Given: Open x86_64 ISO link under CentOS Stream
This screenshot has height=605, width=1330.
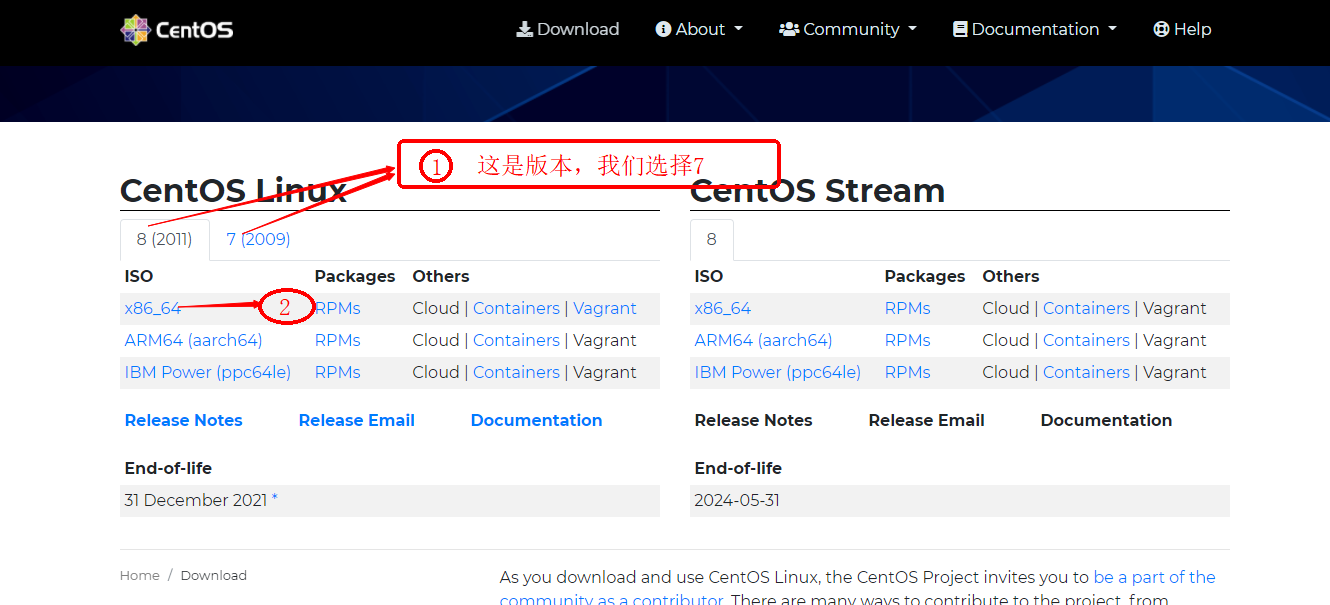Looking at the screenshot, I should 723,308.
